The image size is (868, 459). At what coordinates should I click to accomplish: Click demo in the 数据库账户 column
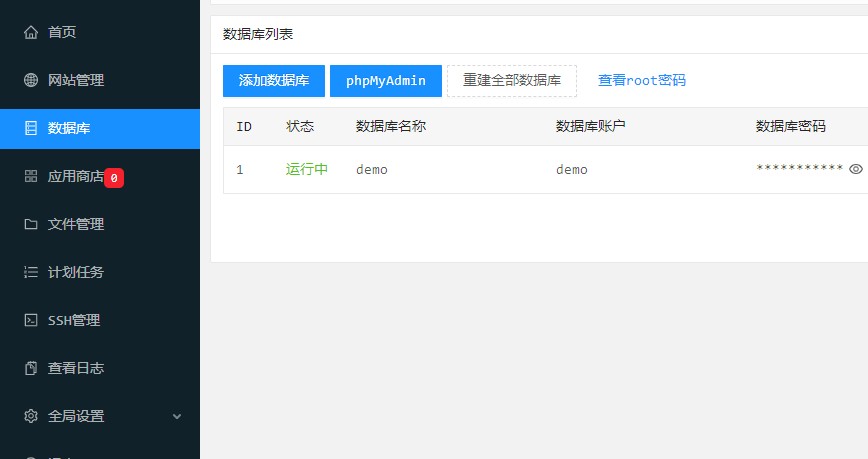click(572, 169)
